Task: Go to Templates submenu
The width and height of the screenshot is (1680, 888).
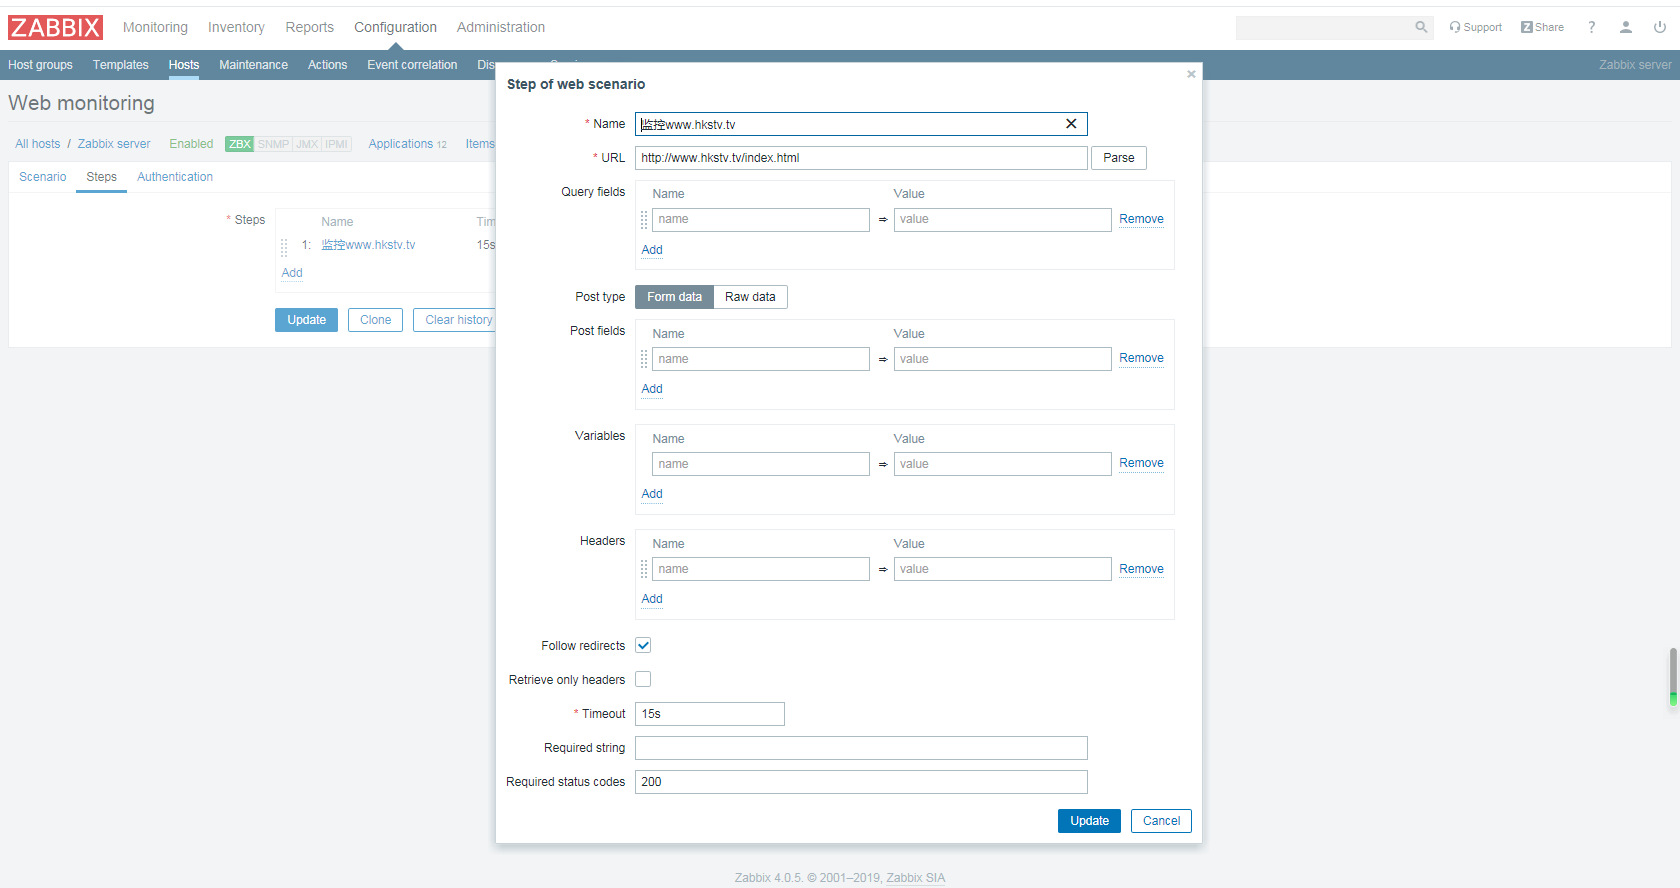Action: [x=120, y=65]
